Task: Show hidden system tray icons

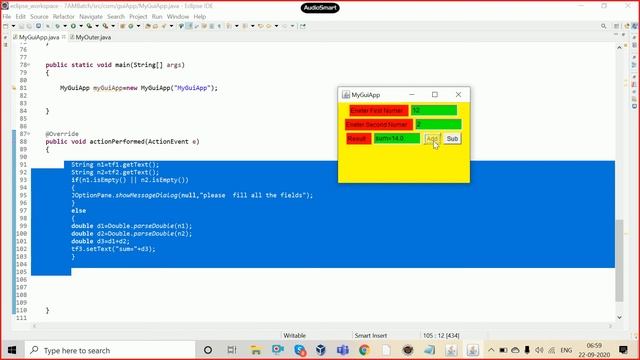Action: [491, 350]
